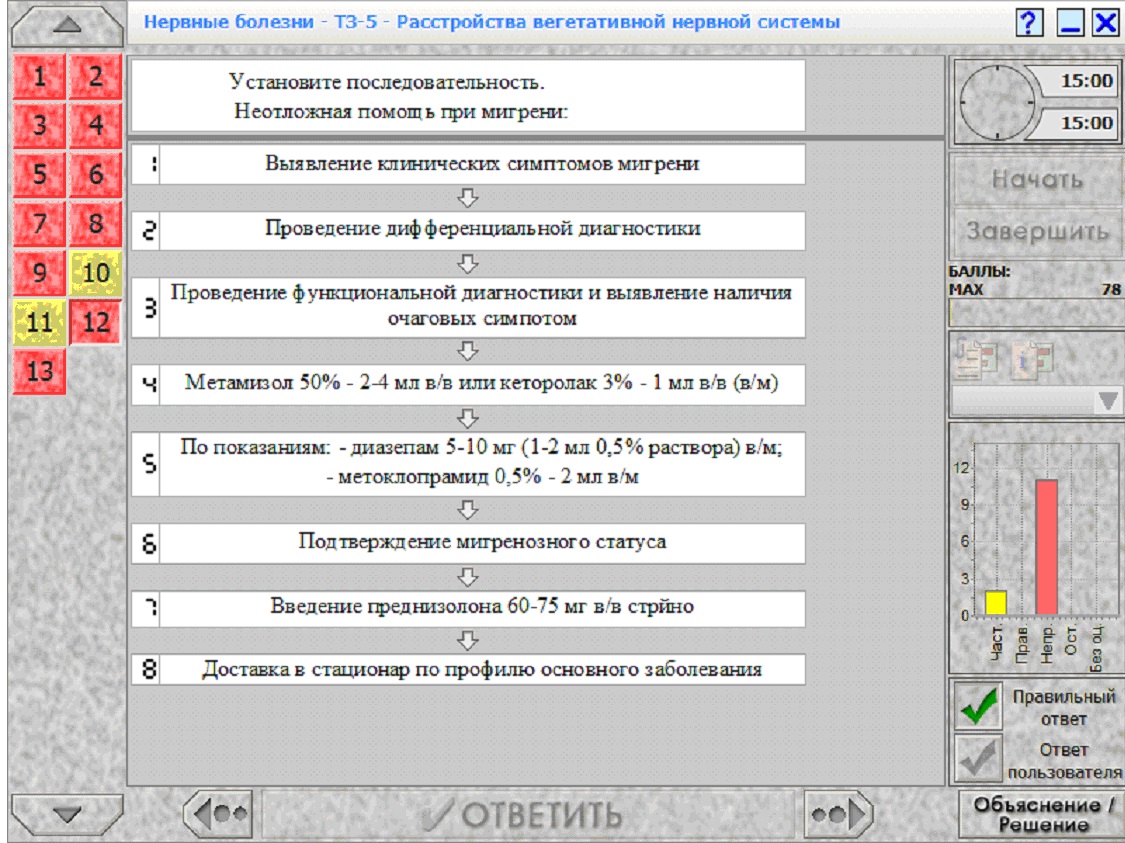Select step 1 Выявление клинических симптомов мигрени

pos(468,164)
